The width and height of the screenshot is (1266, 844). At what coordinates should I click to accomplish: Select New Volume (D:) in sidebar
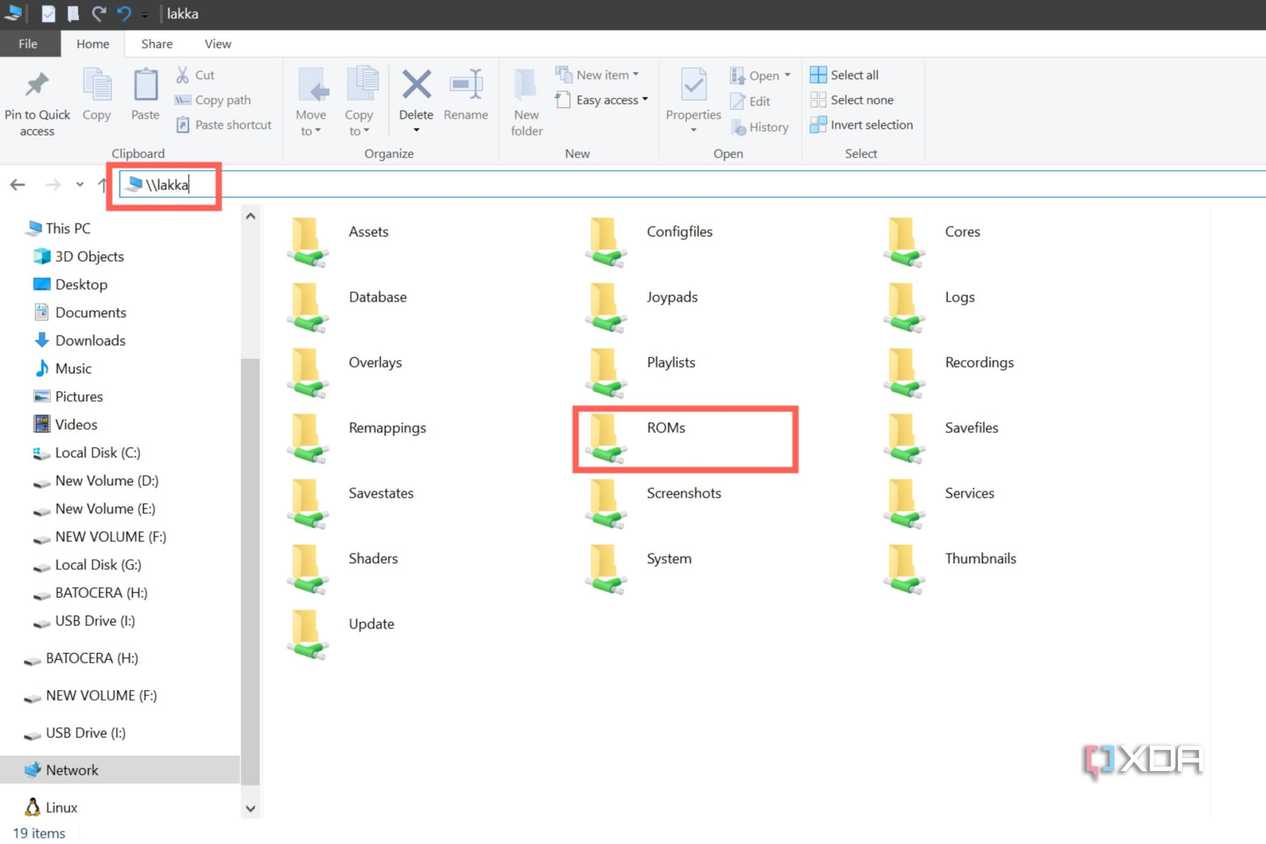pos(96,480)
